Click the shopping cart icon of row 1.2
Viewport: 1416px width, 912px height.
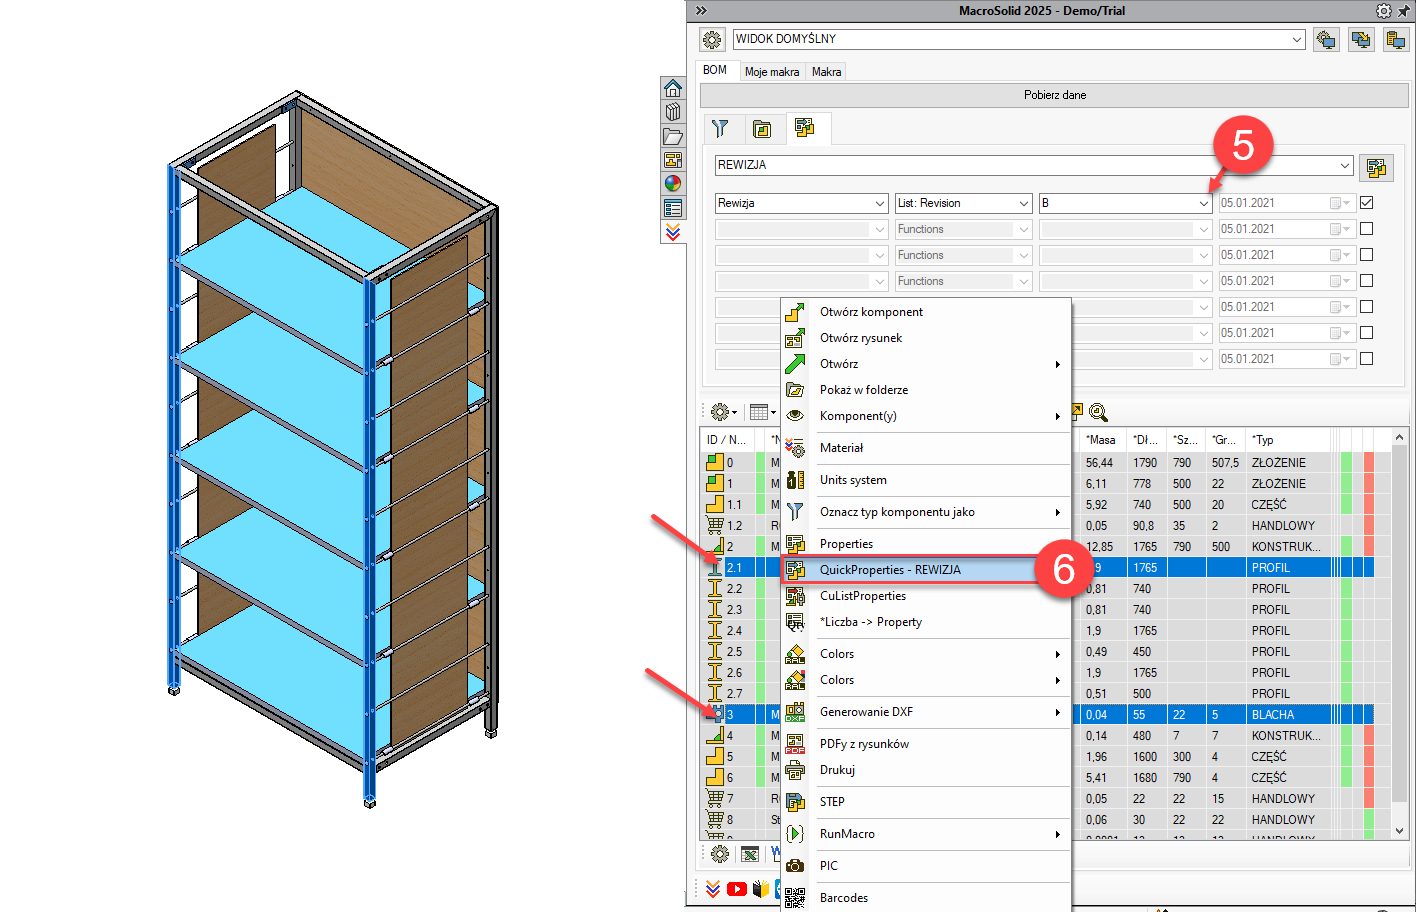point(715,525)
